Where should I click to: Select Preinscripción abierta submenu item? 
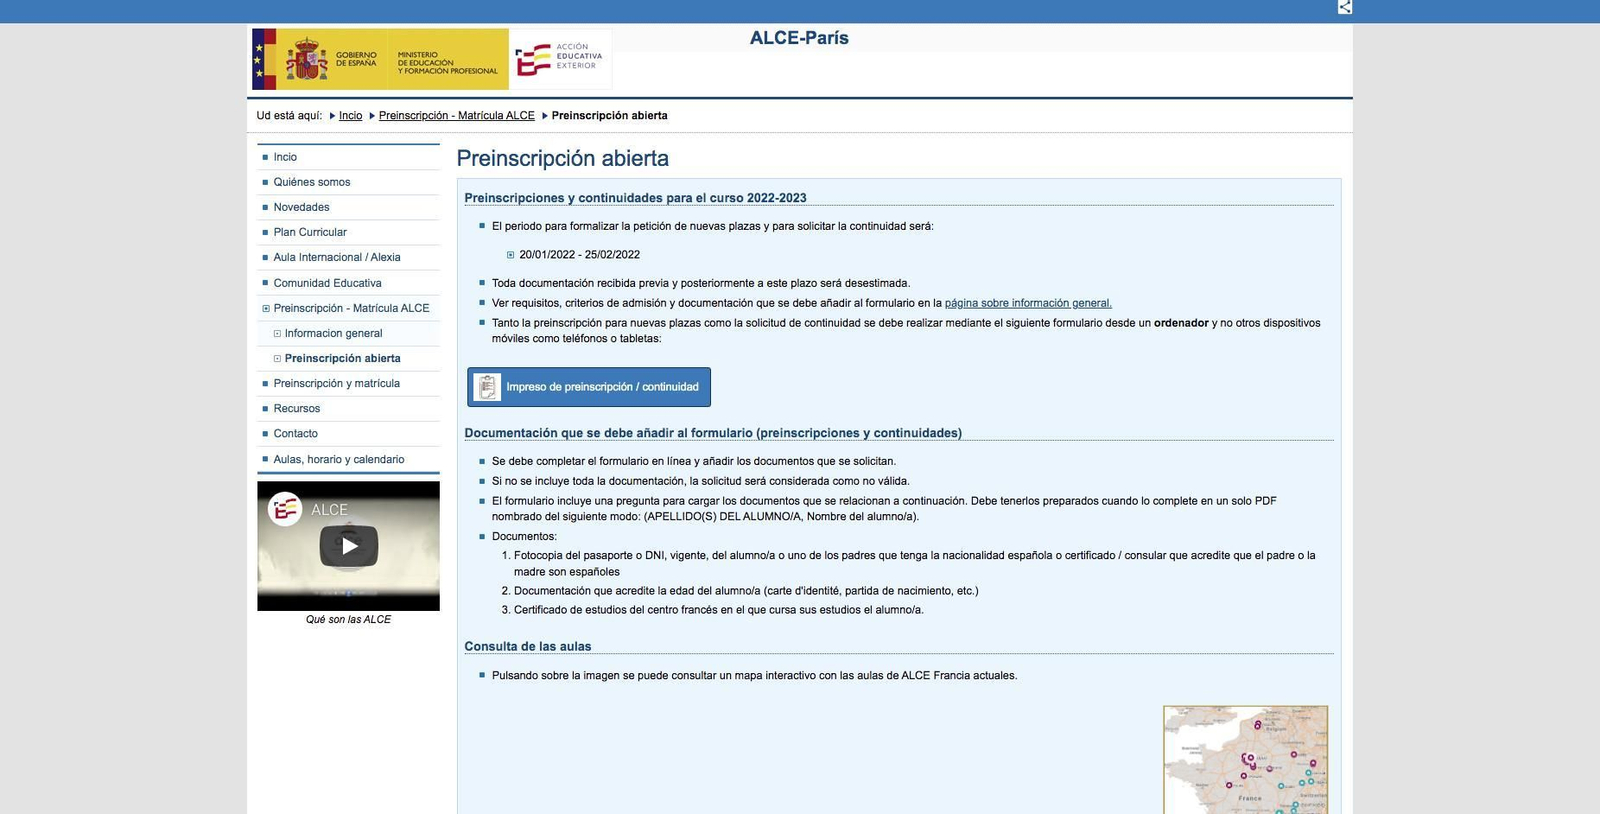click(342, 358)
